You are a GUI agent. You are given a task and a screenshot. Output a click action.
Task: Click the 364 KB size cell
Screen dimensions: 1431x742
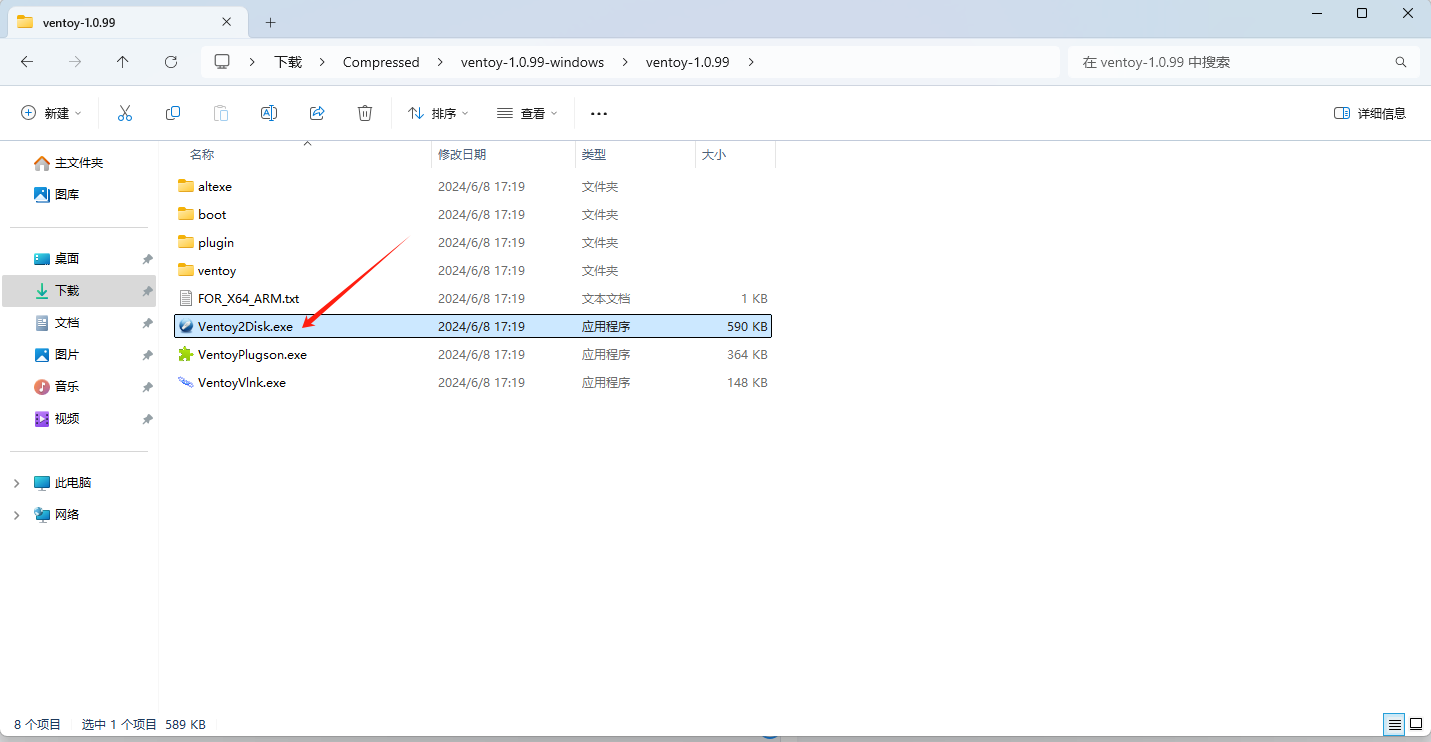(x=747, y=355)
